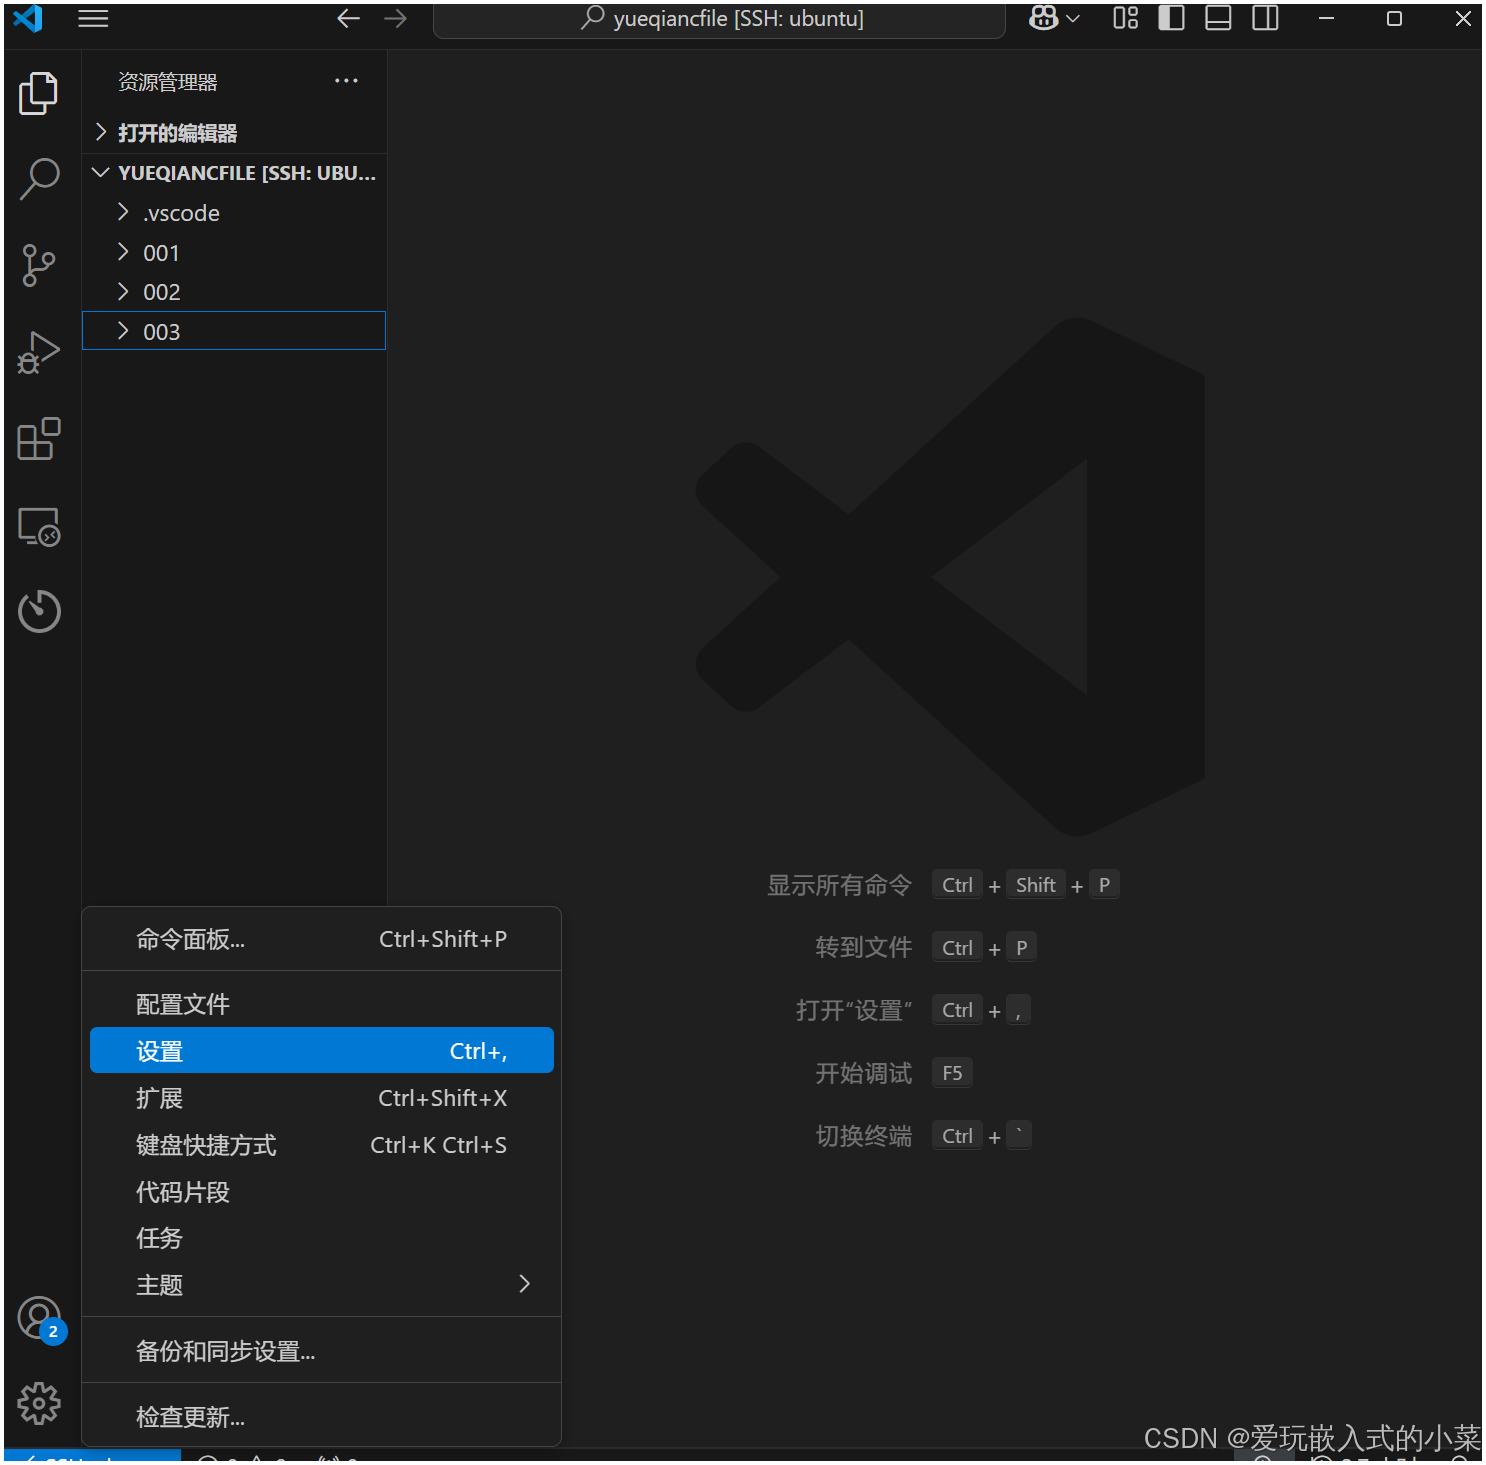Open 键盘快捷方式 menu entry

(321, 1145)
